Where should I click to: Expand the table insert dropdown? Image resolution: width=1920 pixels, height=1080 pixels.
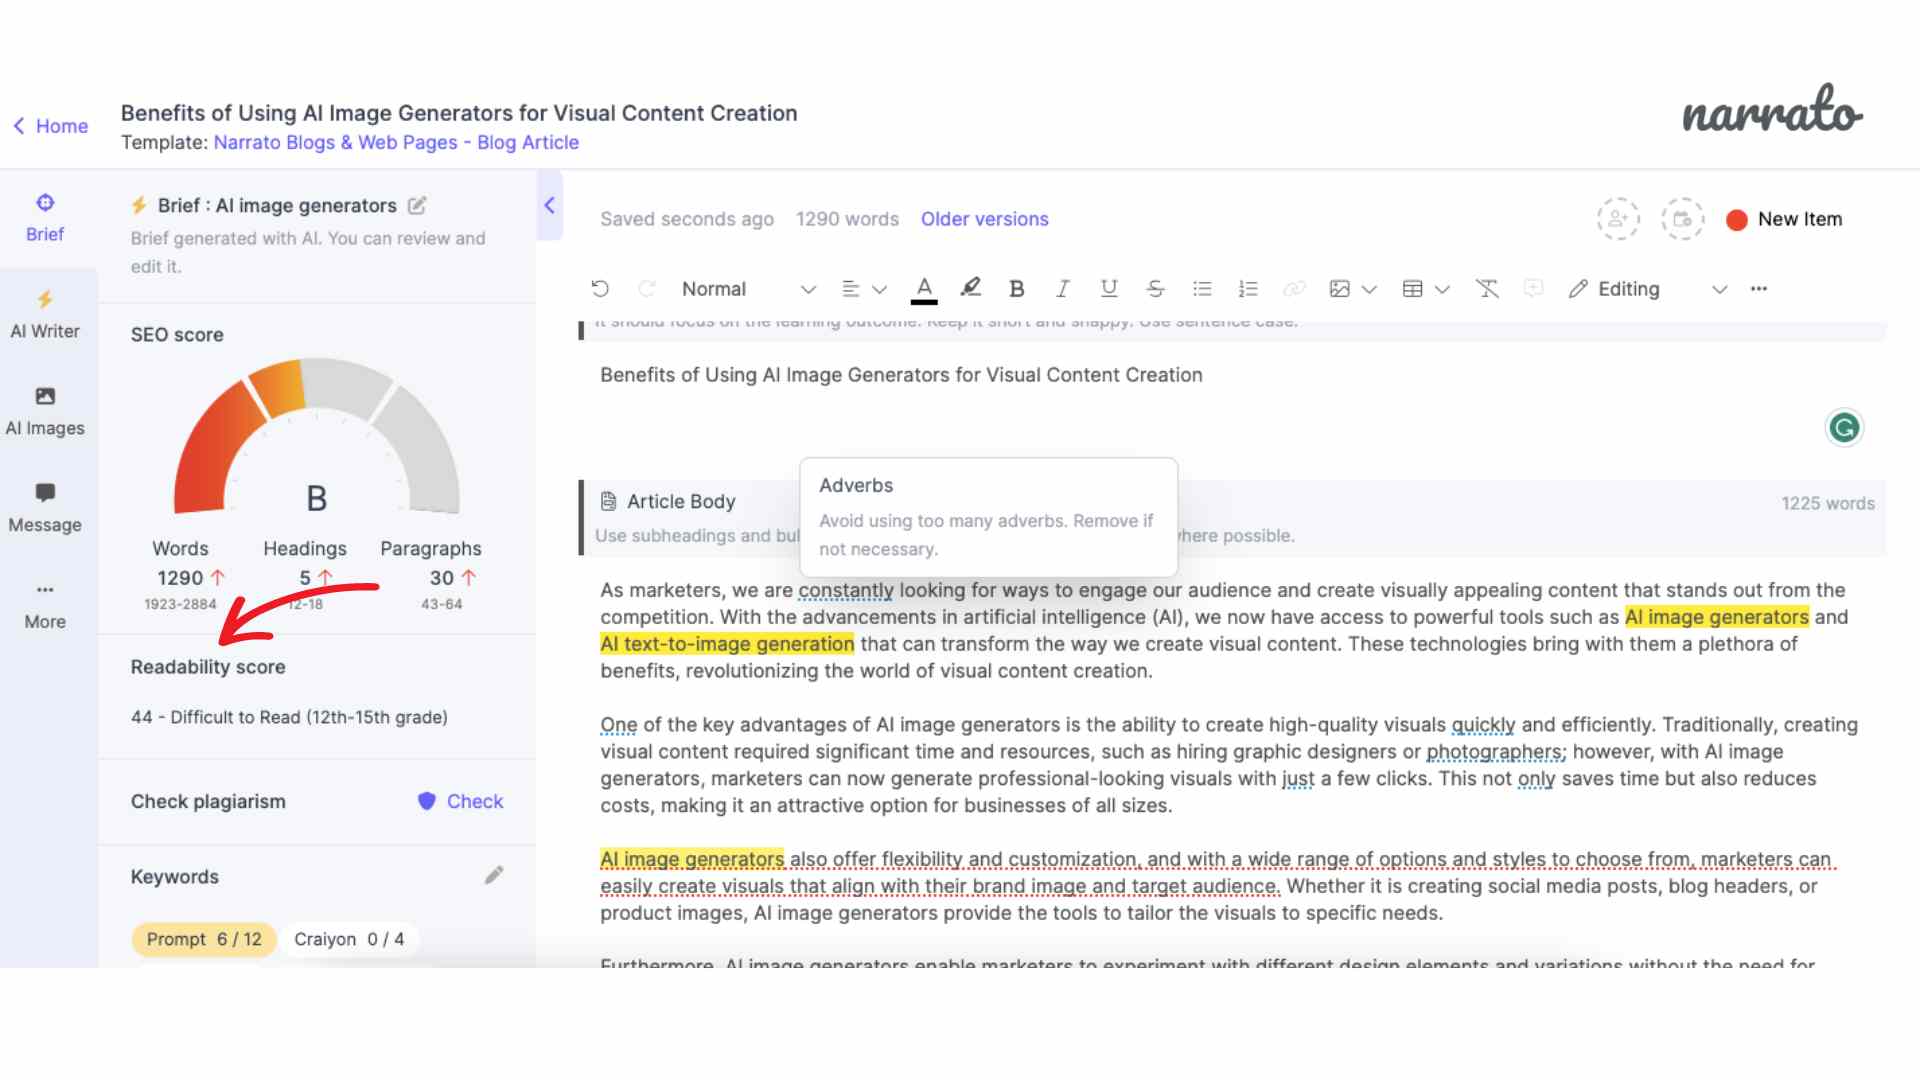coord(1441,289)
